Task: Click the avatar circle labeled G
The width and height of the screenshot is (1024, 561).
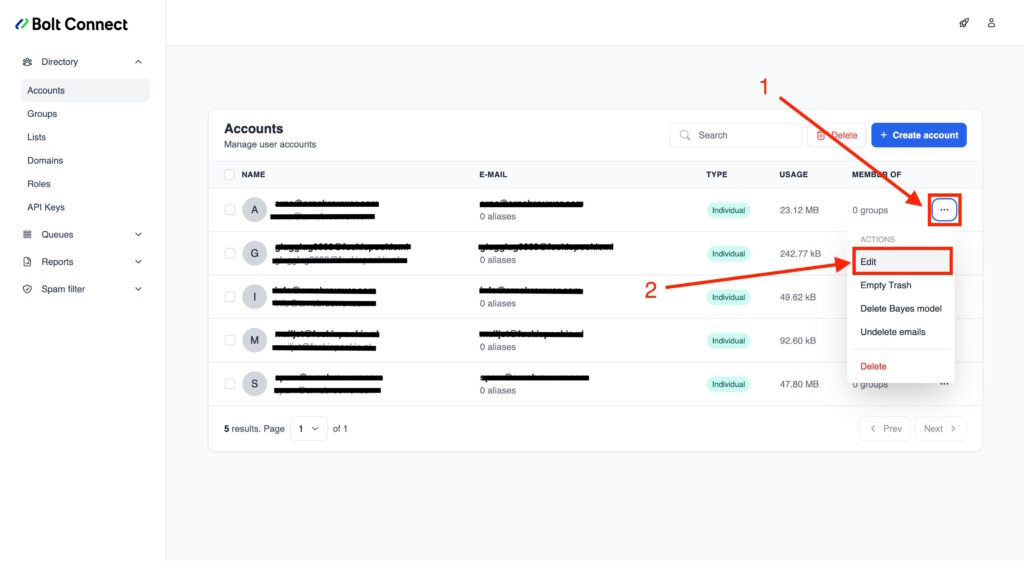Action: 254,253
